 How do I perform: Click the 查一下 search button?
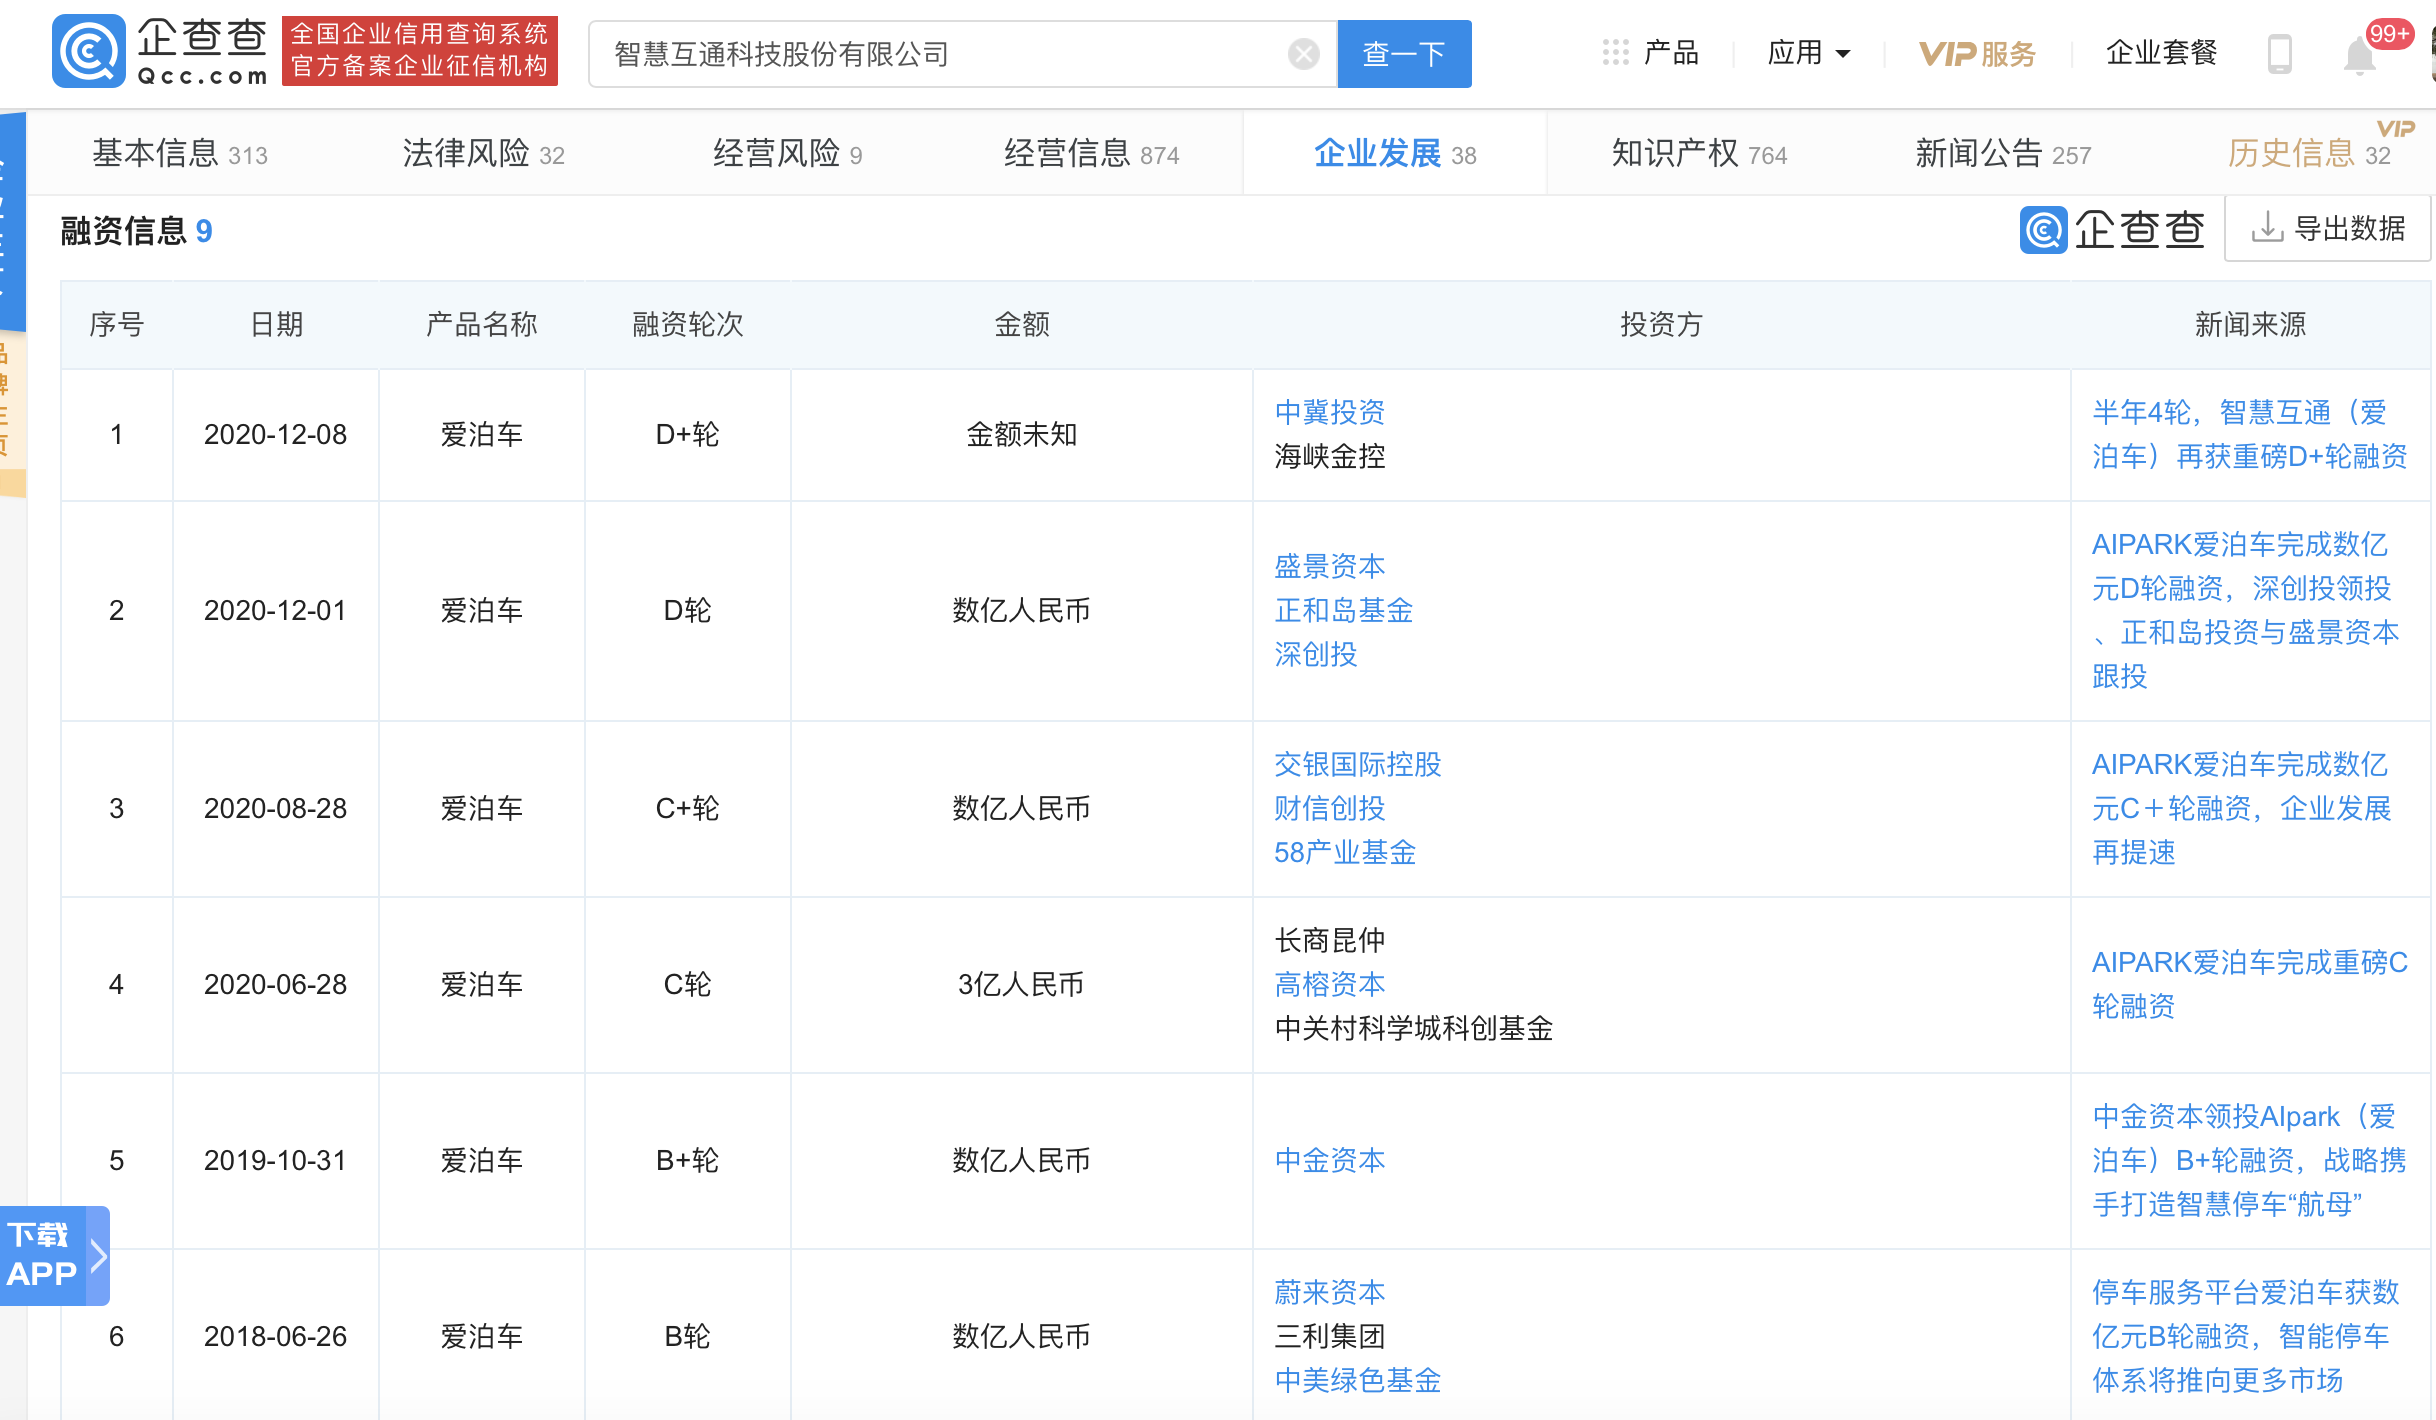click(x=1404, y=54)
